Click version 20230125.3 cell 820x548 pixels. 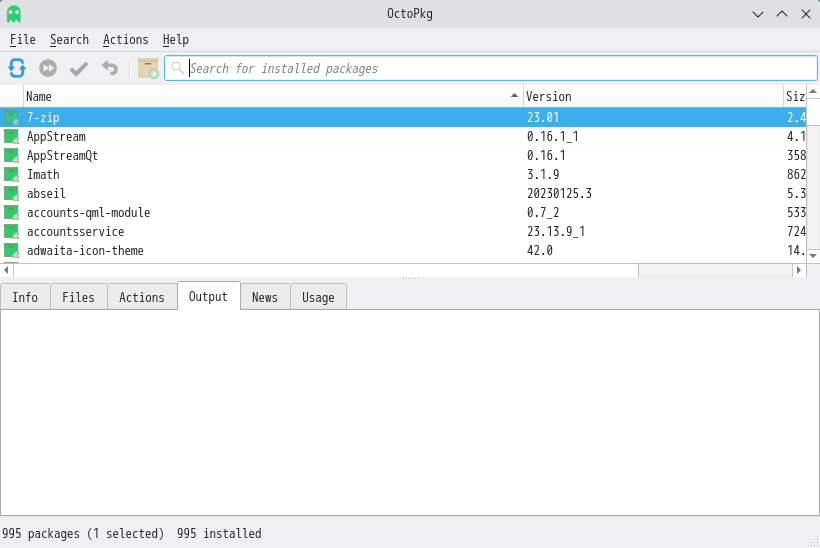tap(559, 193)
